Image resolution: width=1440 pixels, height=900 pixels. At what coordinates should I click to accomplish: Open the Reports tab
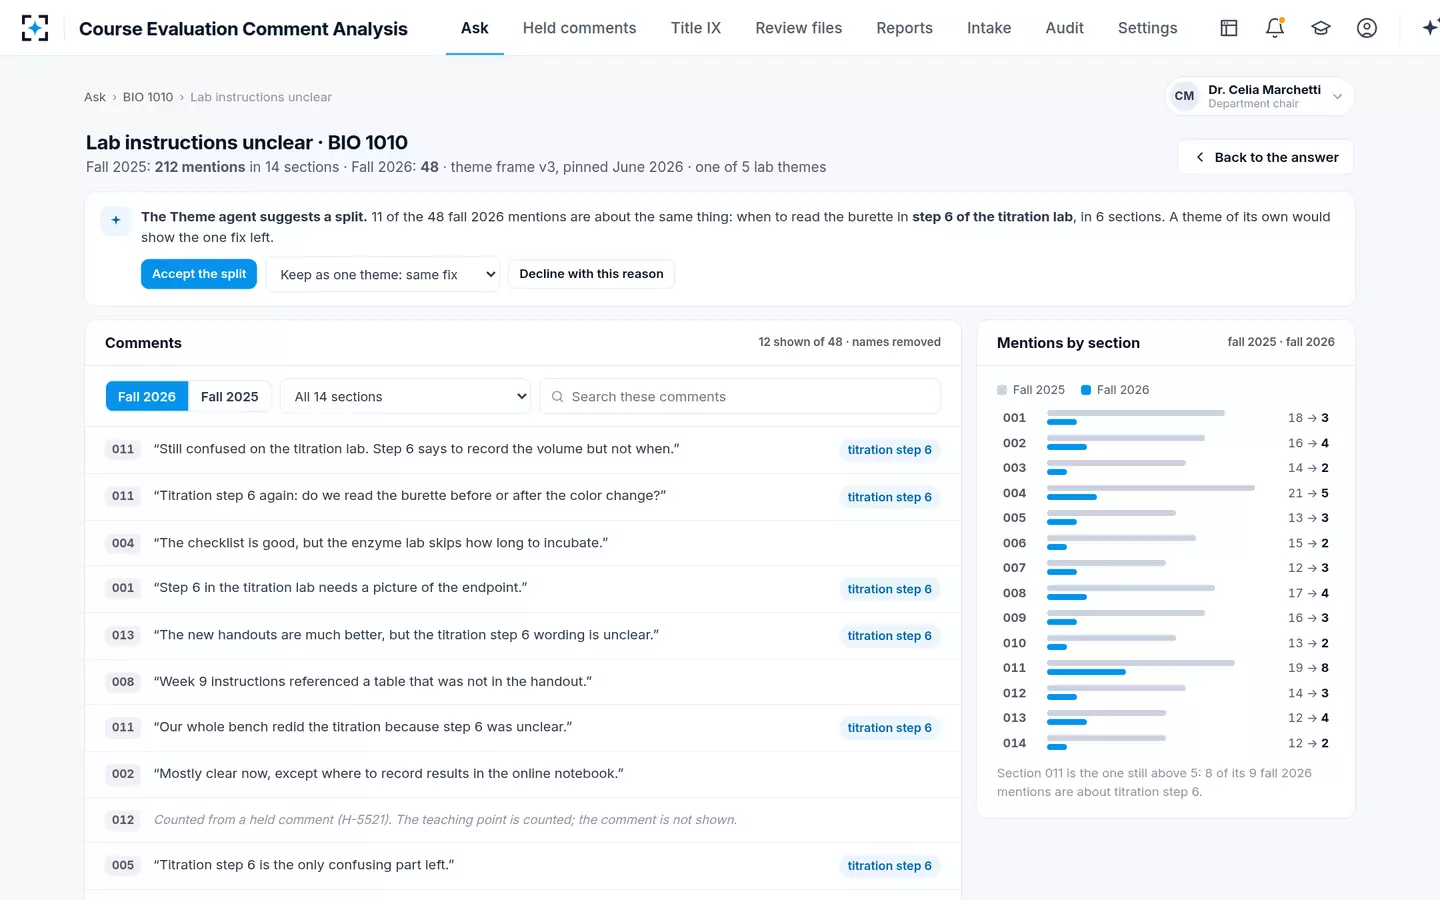tap(904, 28)
